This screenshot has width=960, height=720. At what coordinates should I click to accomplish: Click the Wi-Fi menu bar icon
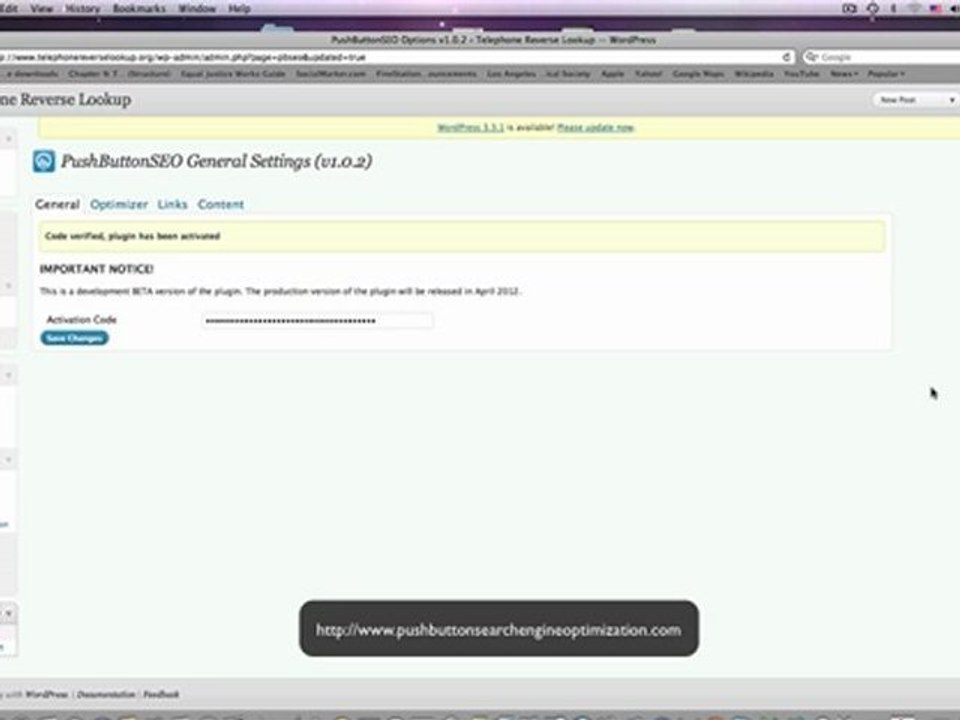(x=914, y=8)
